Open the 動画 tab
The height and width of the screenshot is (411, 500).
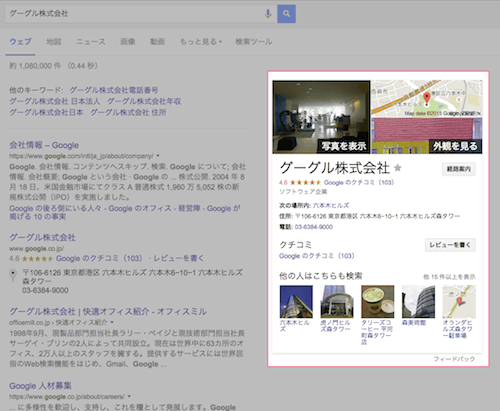coord(158,42)
